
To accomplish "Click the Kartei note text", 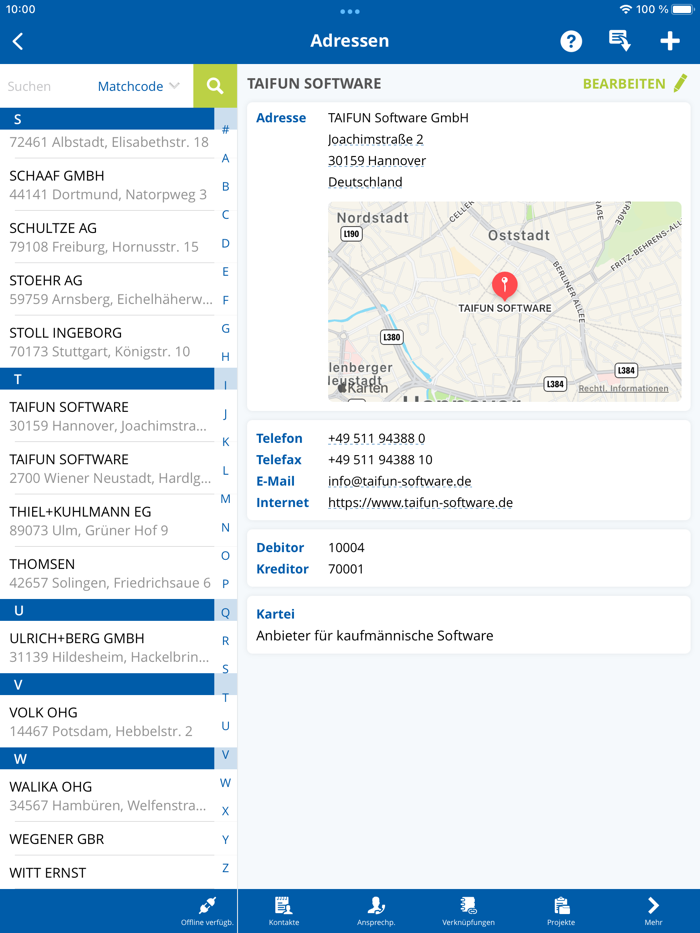I will click(x=375, y=635).
